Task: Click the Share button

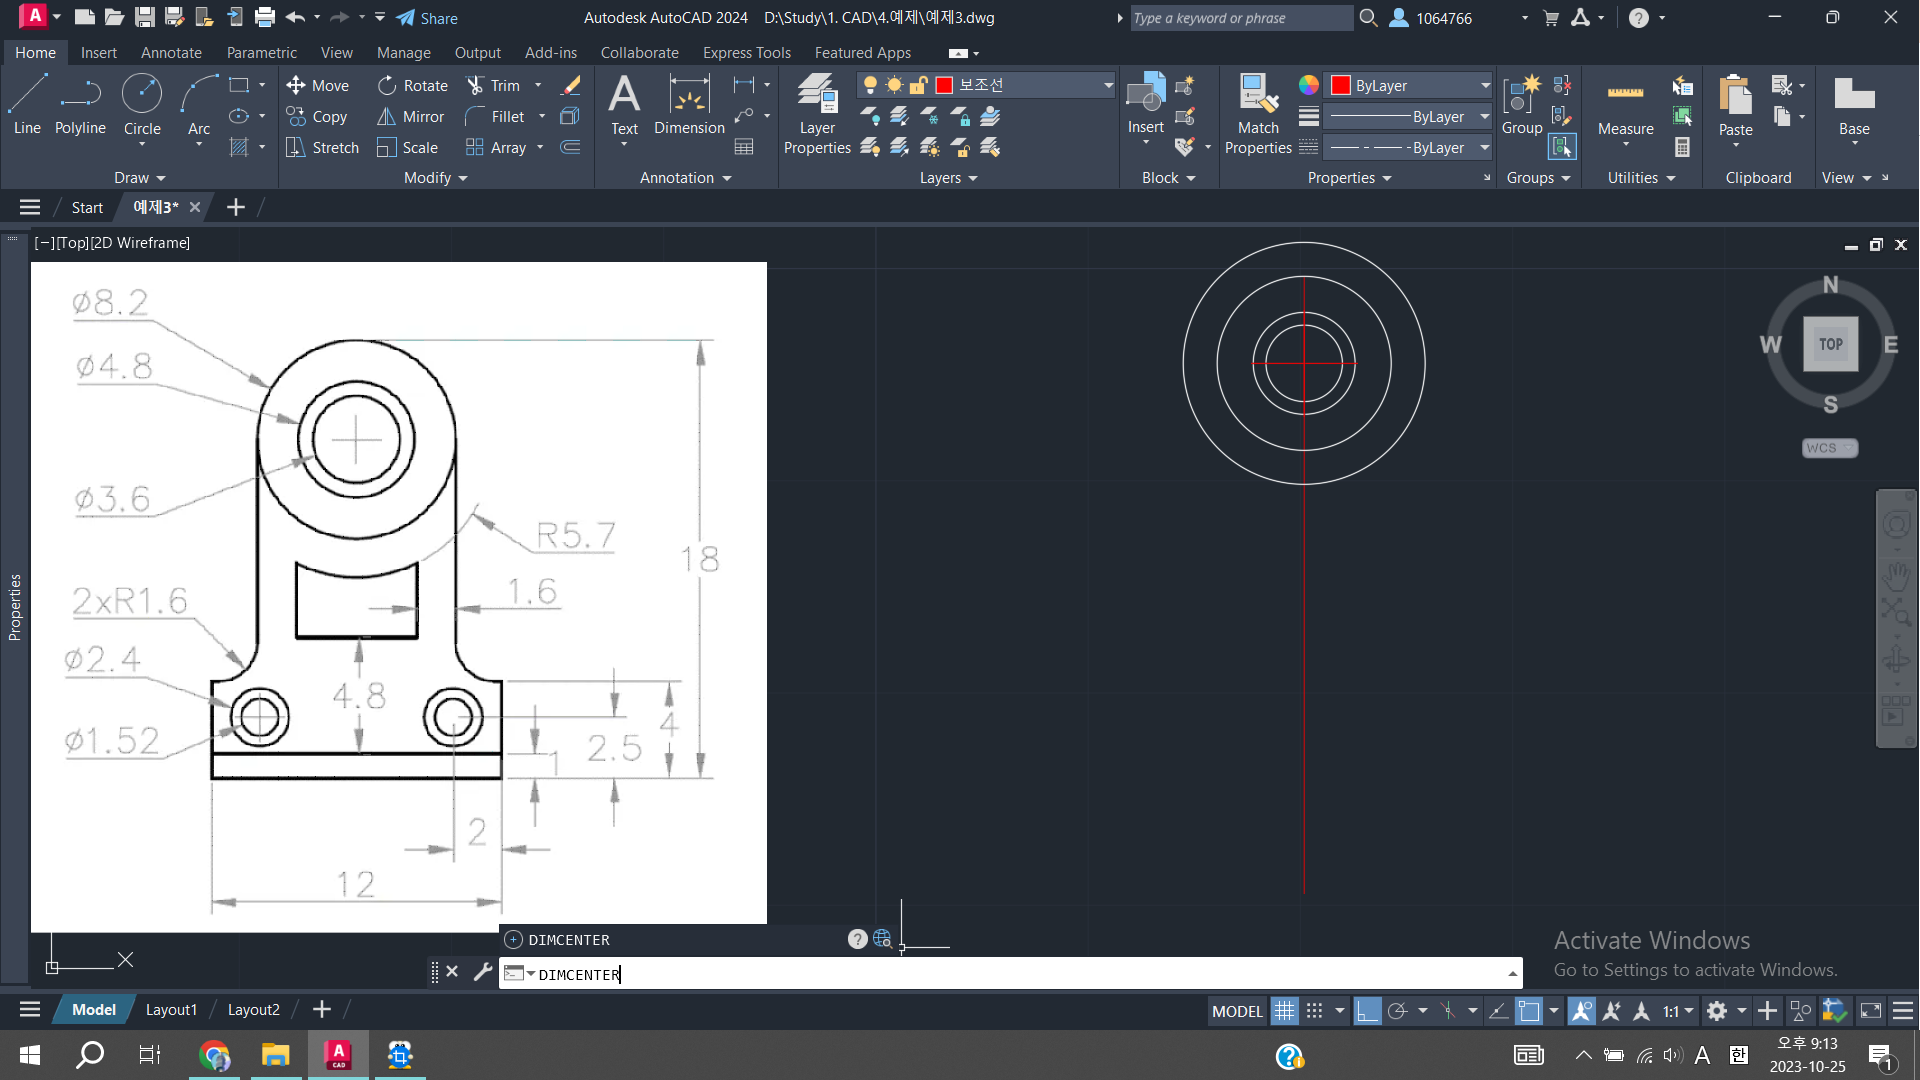Action: pyautogui.click(x=427, y=18)
